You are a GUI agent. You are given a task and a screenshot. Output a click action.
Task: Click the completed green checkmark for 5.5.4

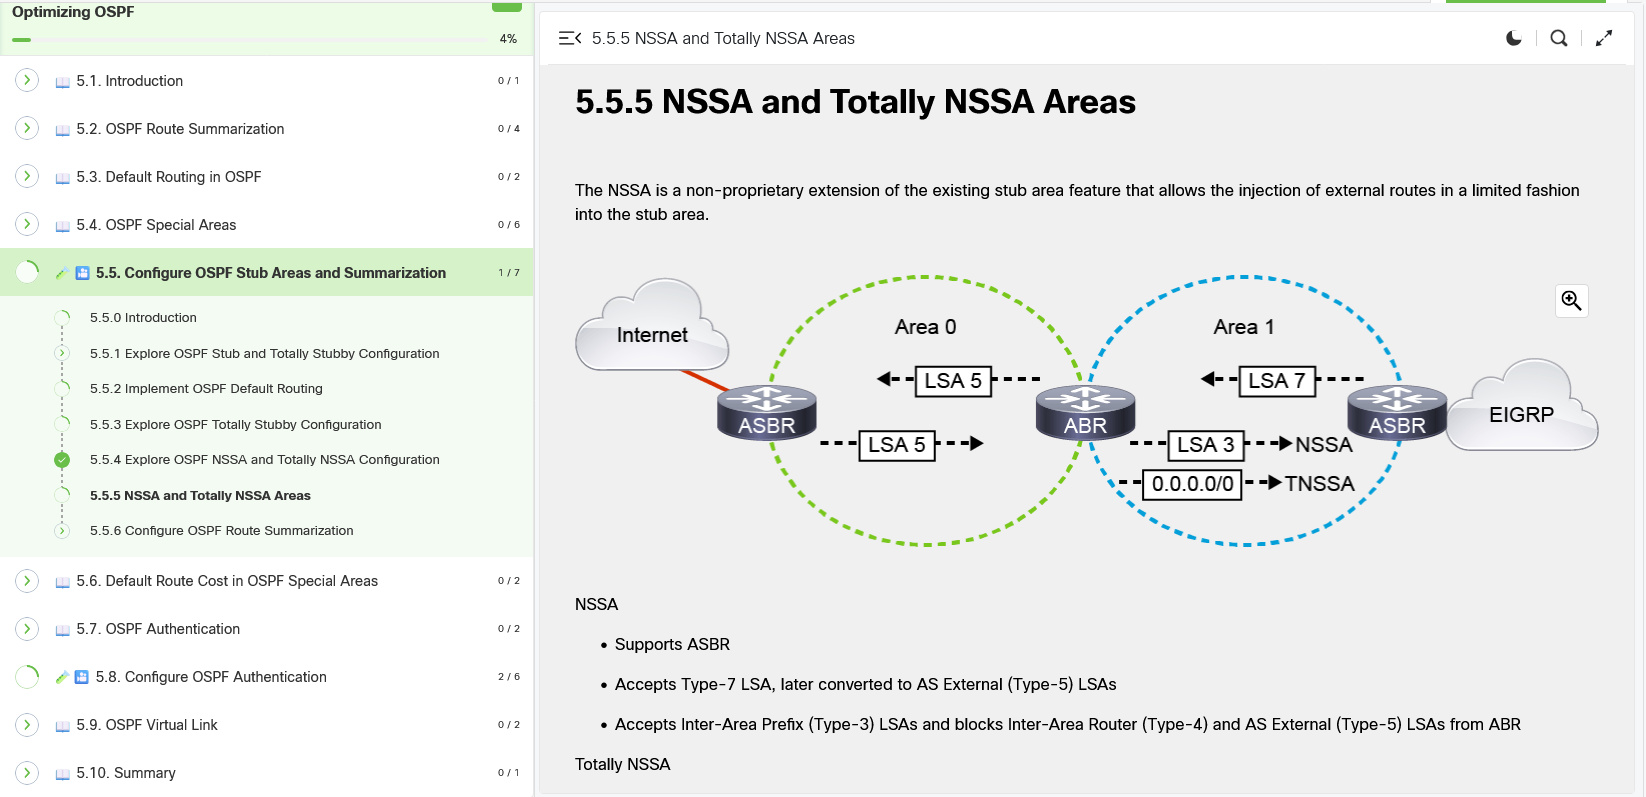62,460
